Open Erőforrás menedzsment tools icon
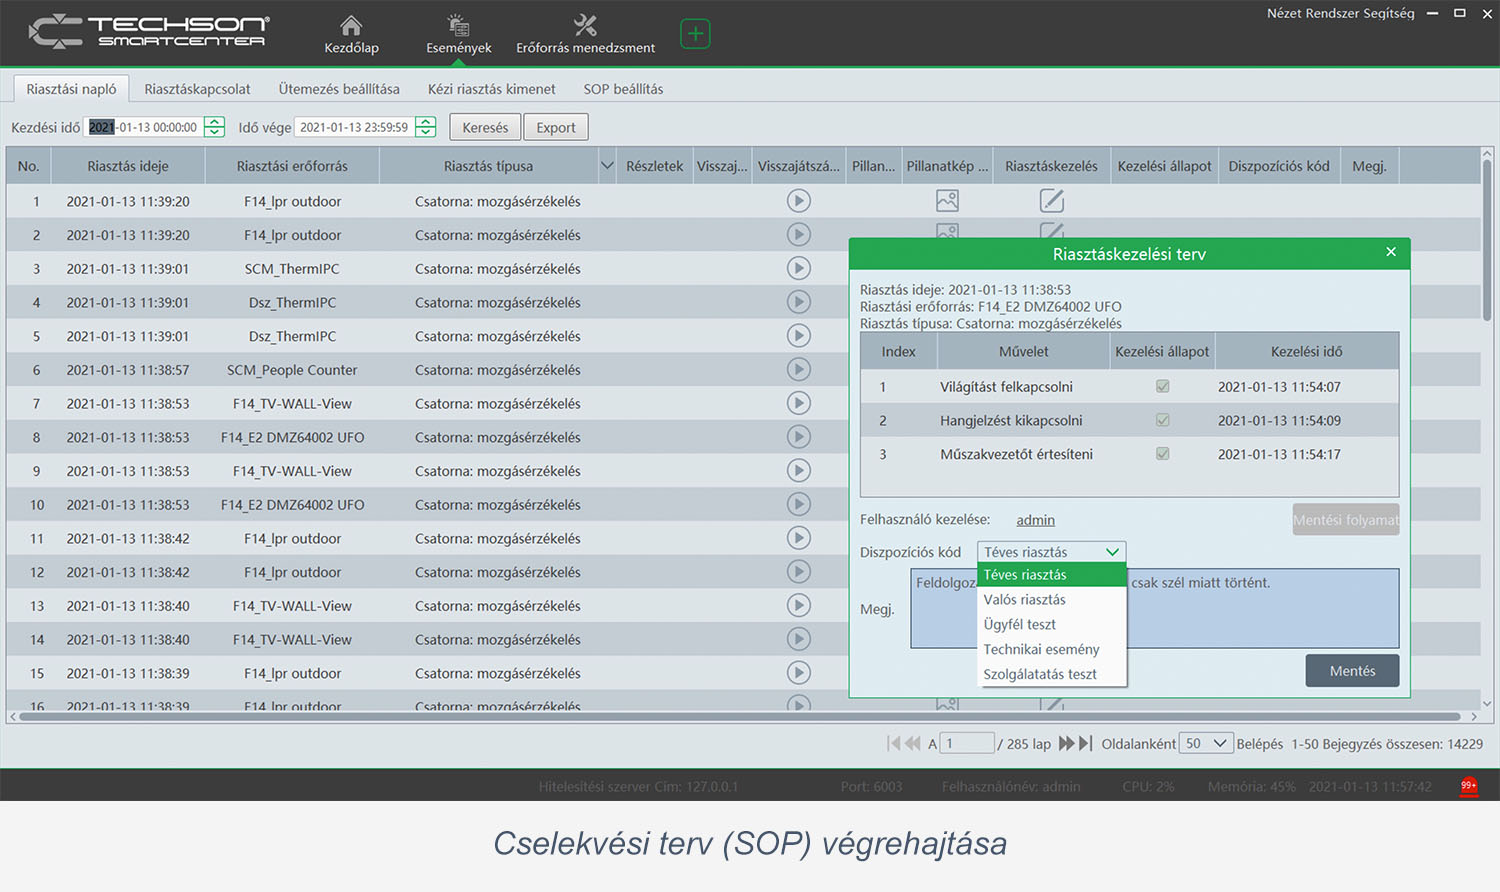 585,27
